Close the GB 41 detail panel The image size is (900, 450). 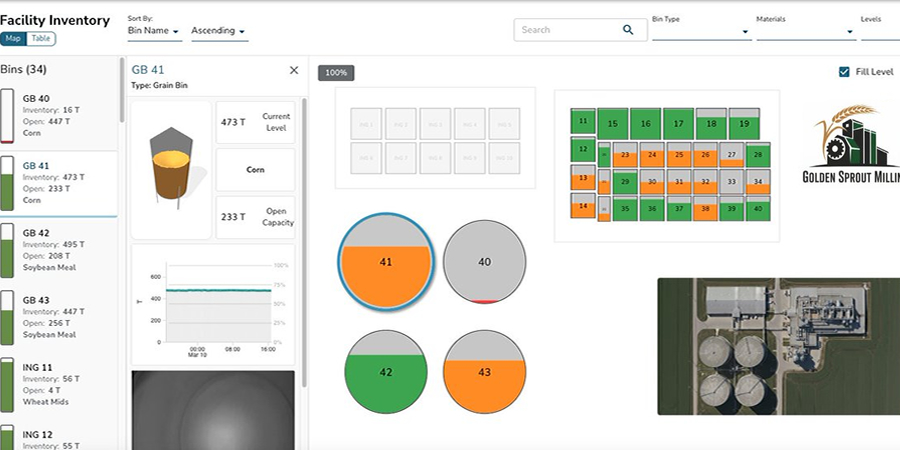[x=293, y=70]
